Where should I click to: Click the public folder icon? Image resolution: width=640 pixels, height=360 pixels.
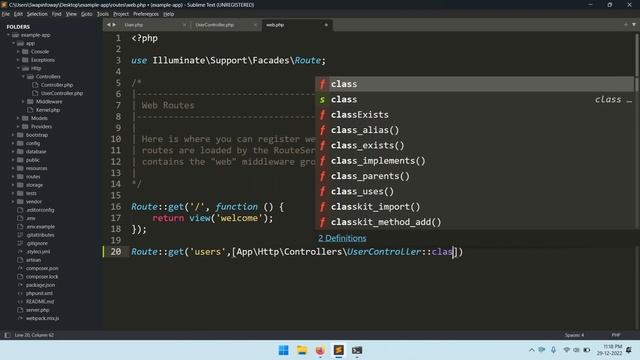(20, 160)
